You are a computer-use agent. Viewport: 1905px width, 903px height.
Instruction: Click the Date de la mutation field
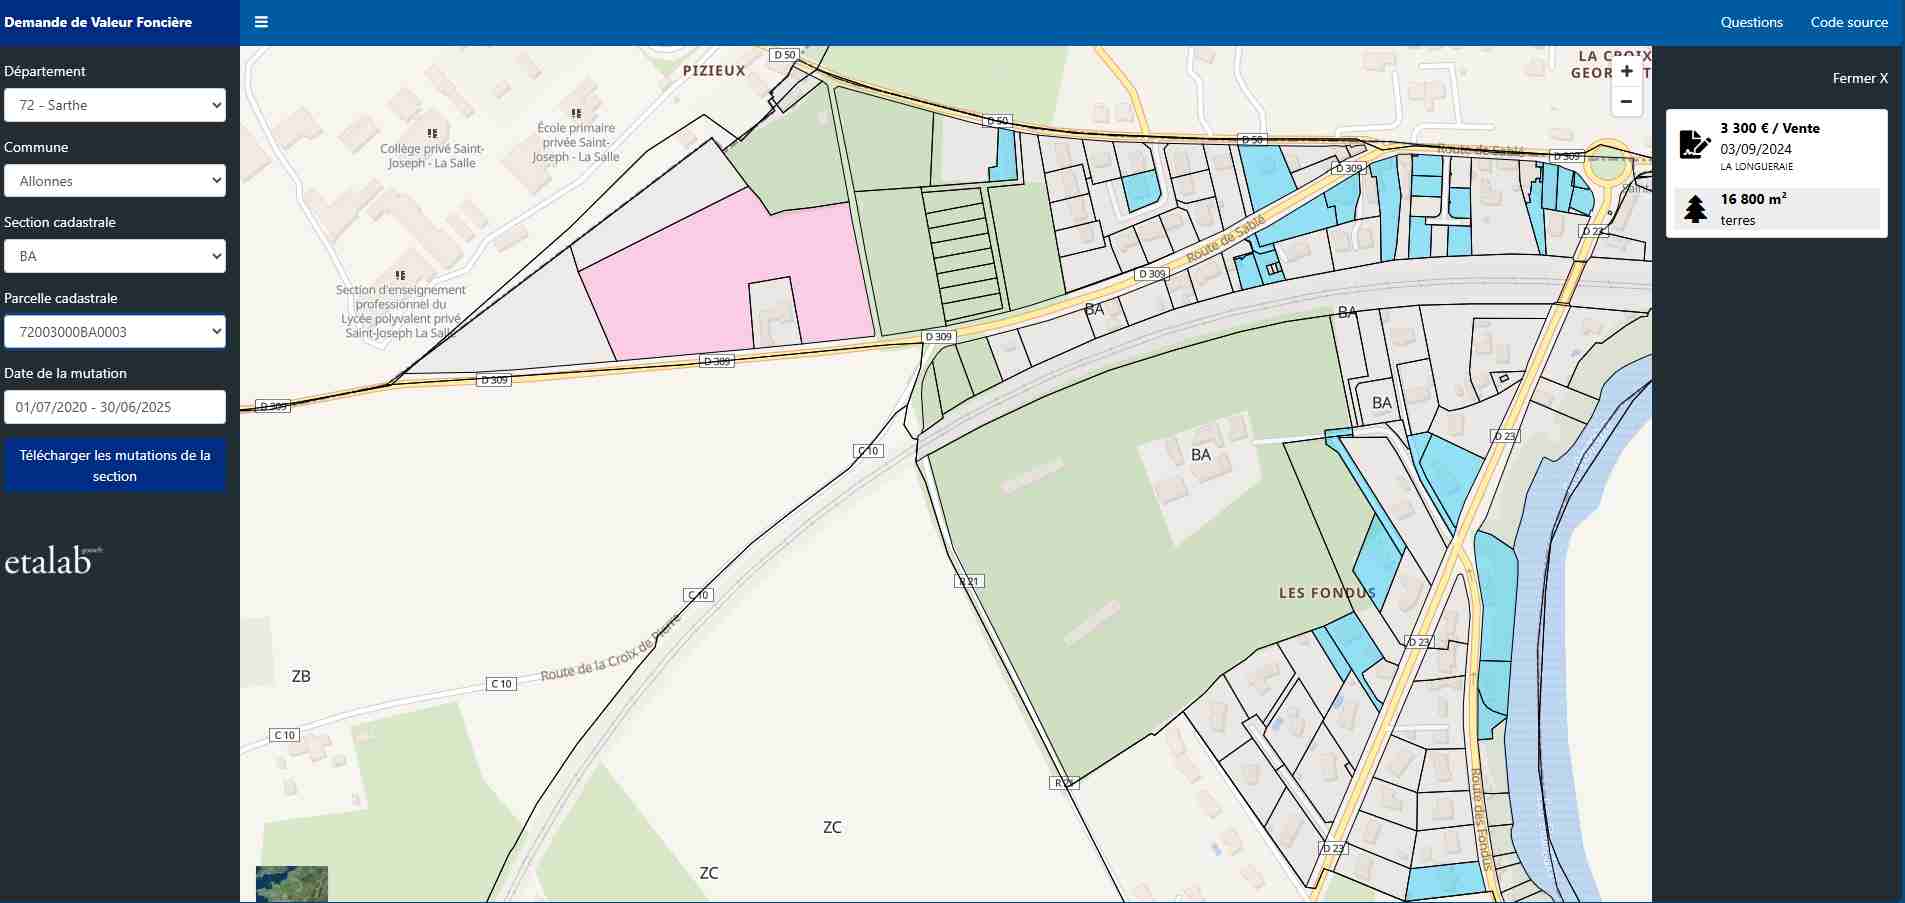[115, 407]
